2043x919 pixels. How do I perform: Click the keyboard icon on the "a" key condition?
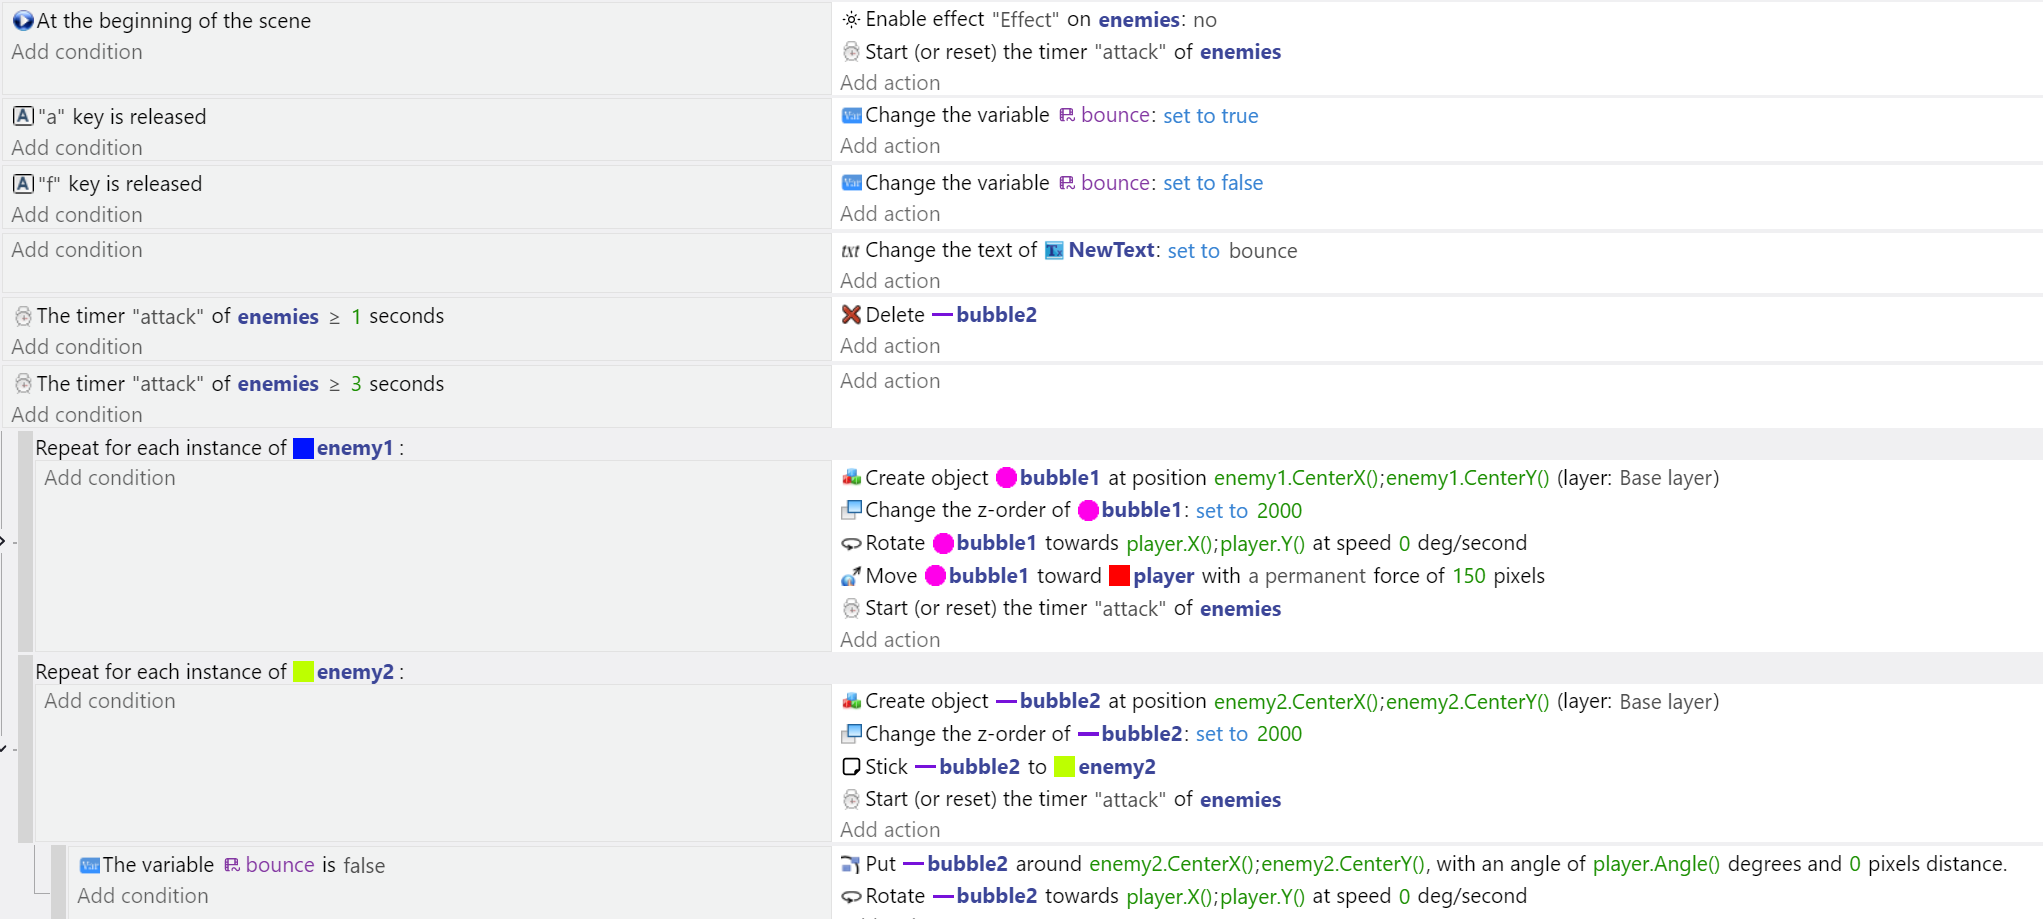pyautogui.click(x=22, y=116)
